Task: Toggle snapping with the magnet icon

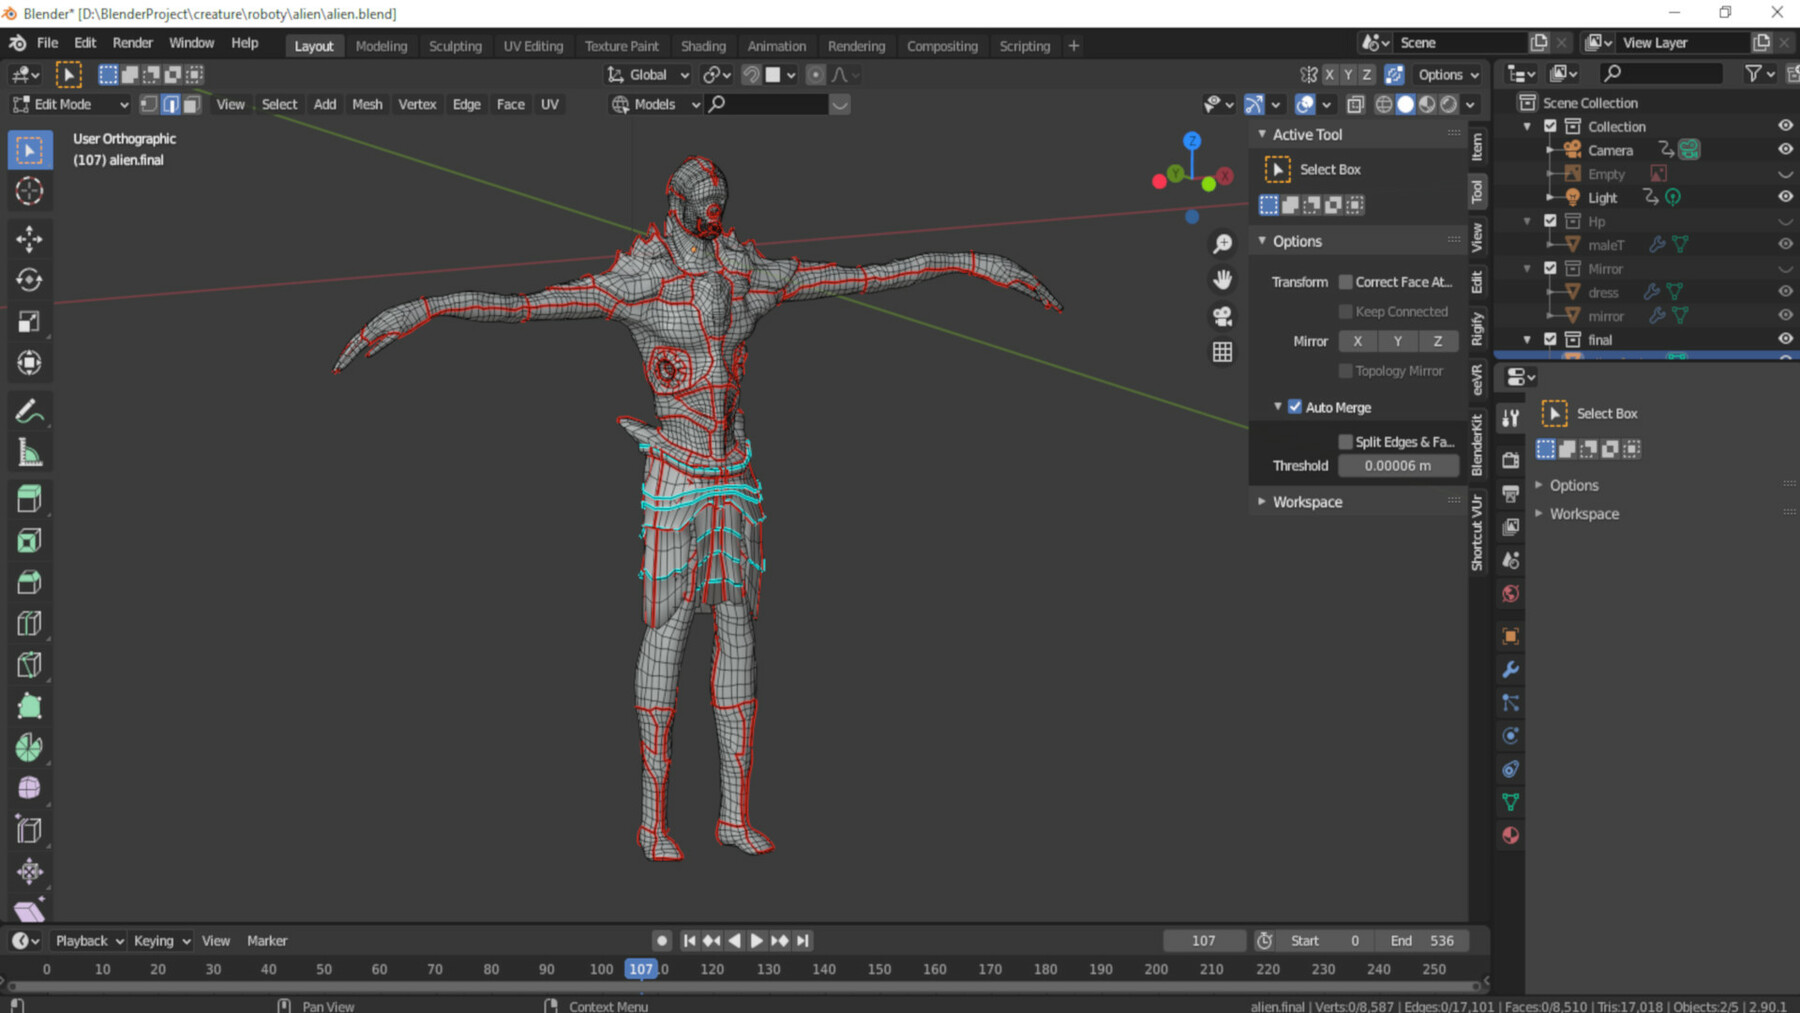Action: [x=750, y=74]
